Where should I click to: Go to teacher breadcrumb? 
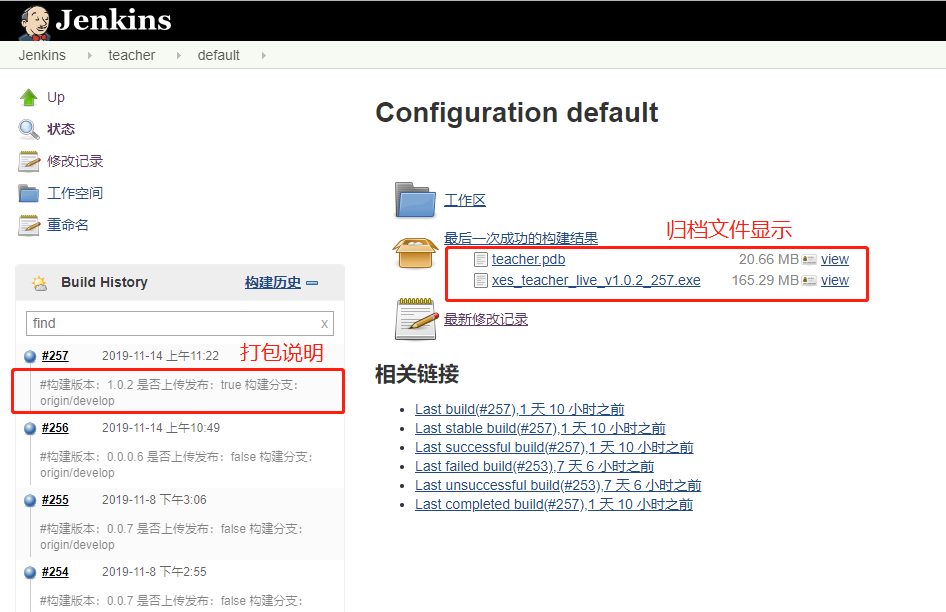point(132,56)
